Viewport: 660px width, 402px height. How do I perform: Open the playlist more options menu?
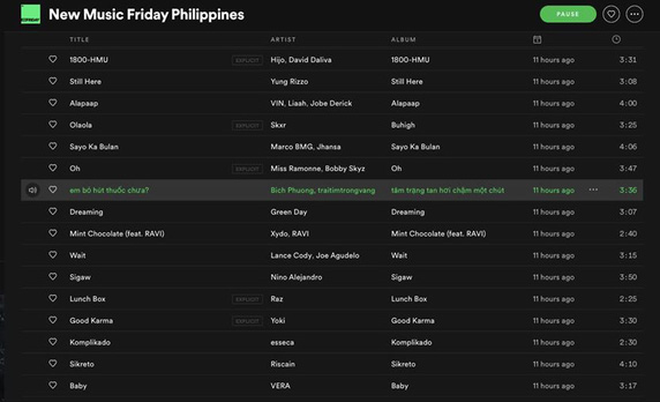point(634,14)
